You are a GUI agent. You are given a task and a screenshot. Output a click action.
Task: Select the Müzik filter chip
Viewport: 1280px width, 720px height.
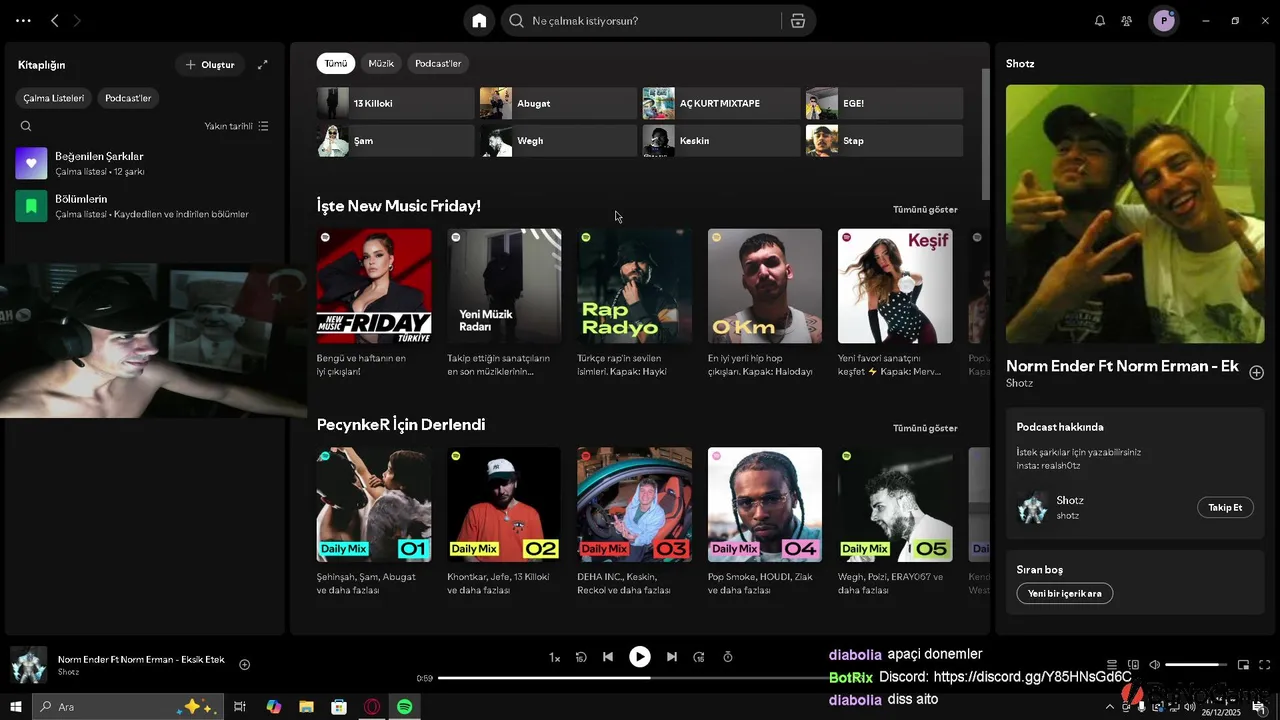click(x=381, y=63)
